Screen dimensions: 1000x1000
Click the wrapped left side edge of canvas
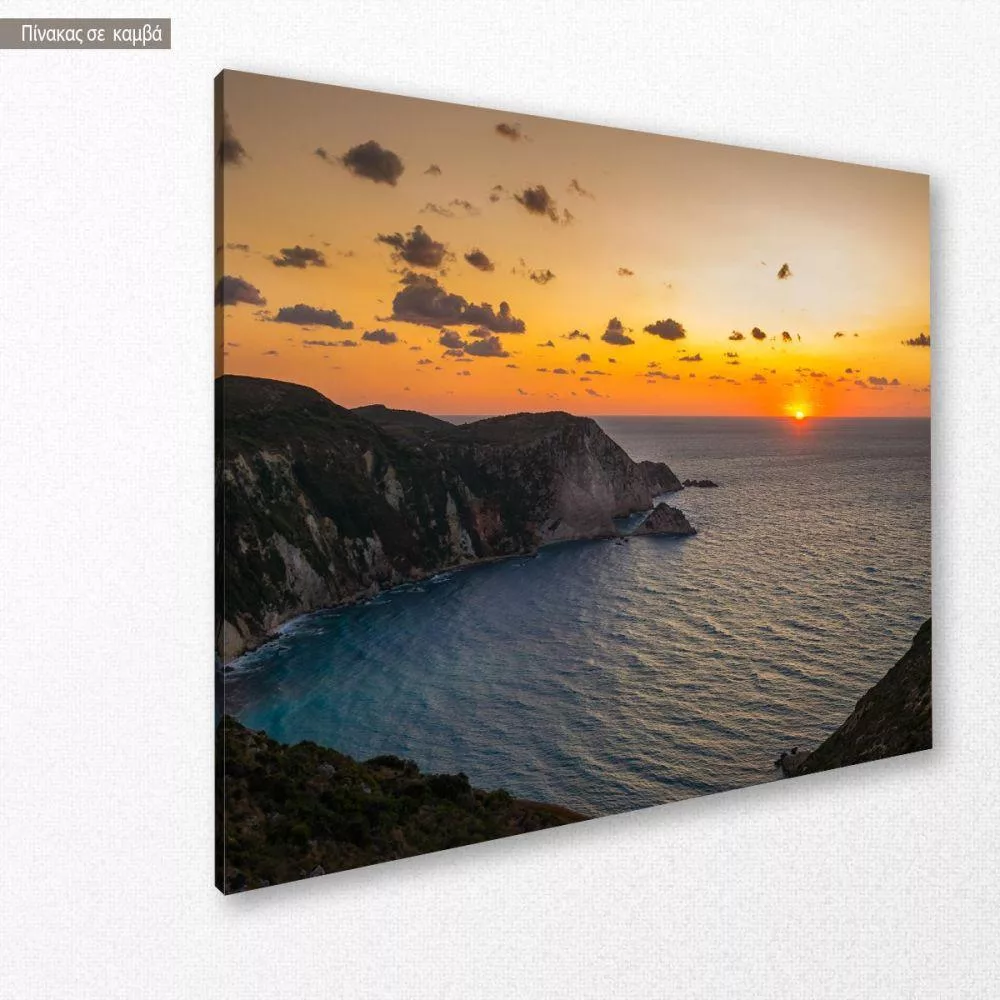[x=218, y=500]
